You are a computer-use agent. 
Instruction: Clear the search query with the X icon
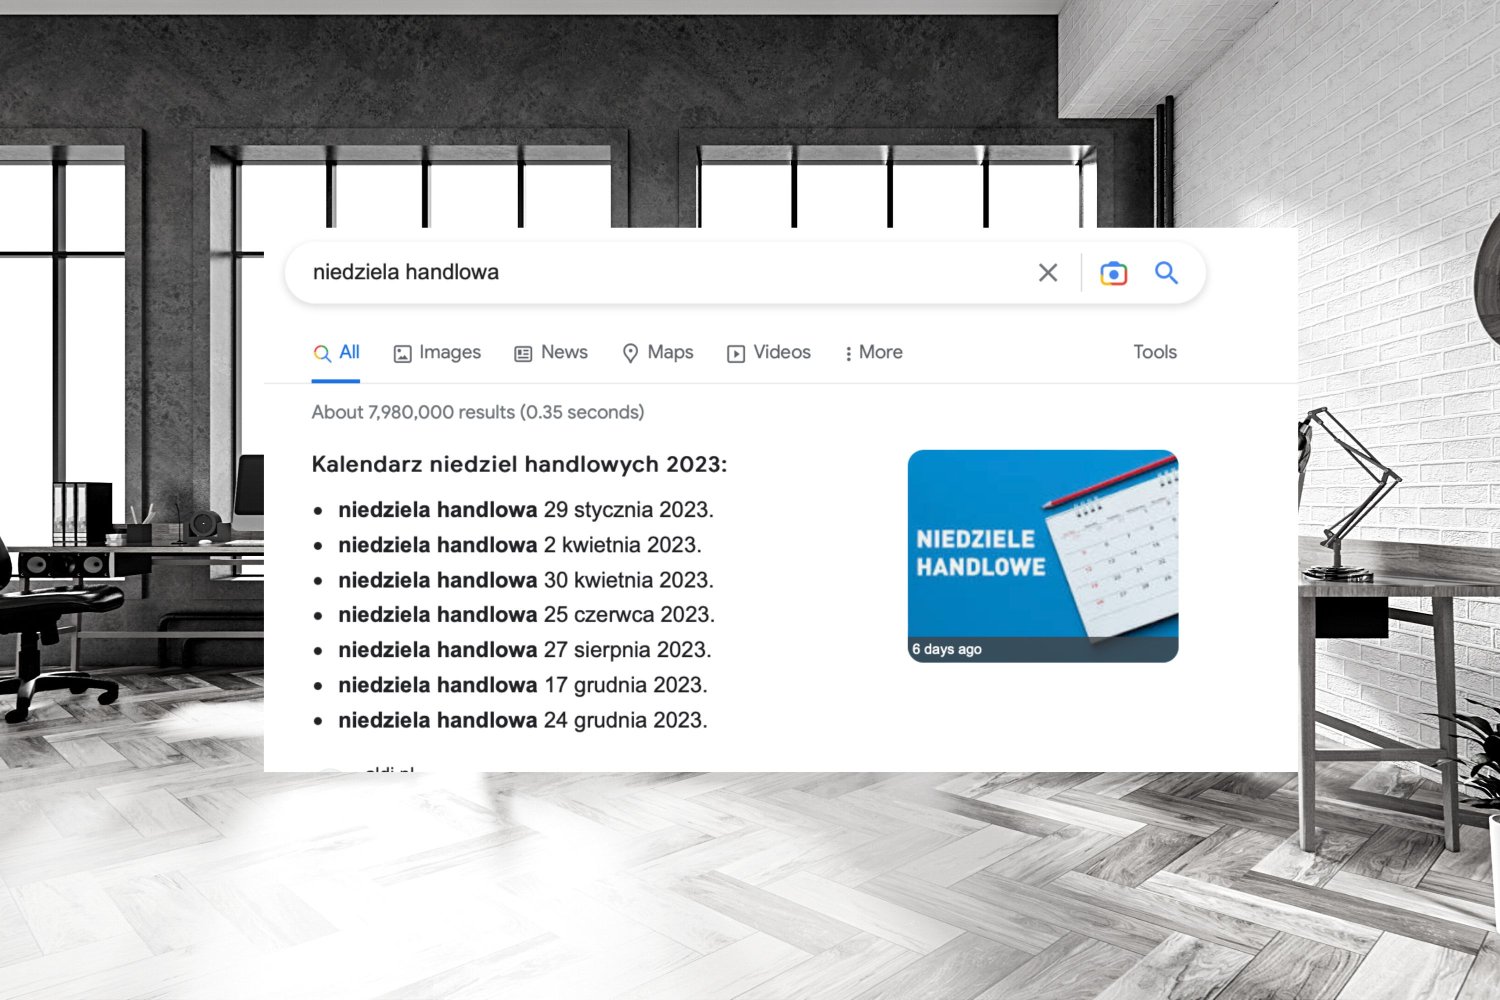(x=1047, y=272)
